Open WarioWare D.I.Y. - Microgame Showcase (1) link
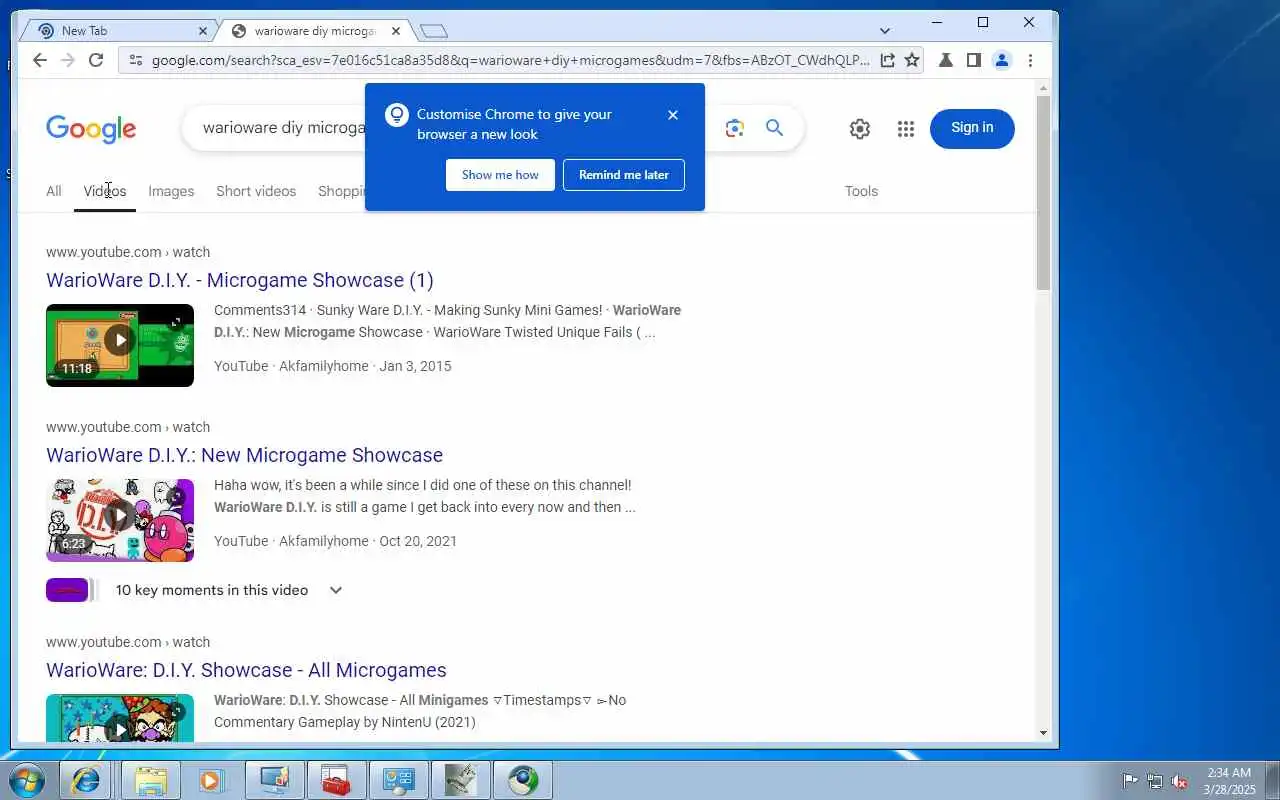Viewport: 1280px width, 800px height. tap(240, 280)
